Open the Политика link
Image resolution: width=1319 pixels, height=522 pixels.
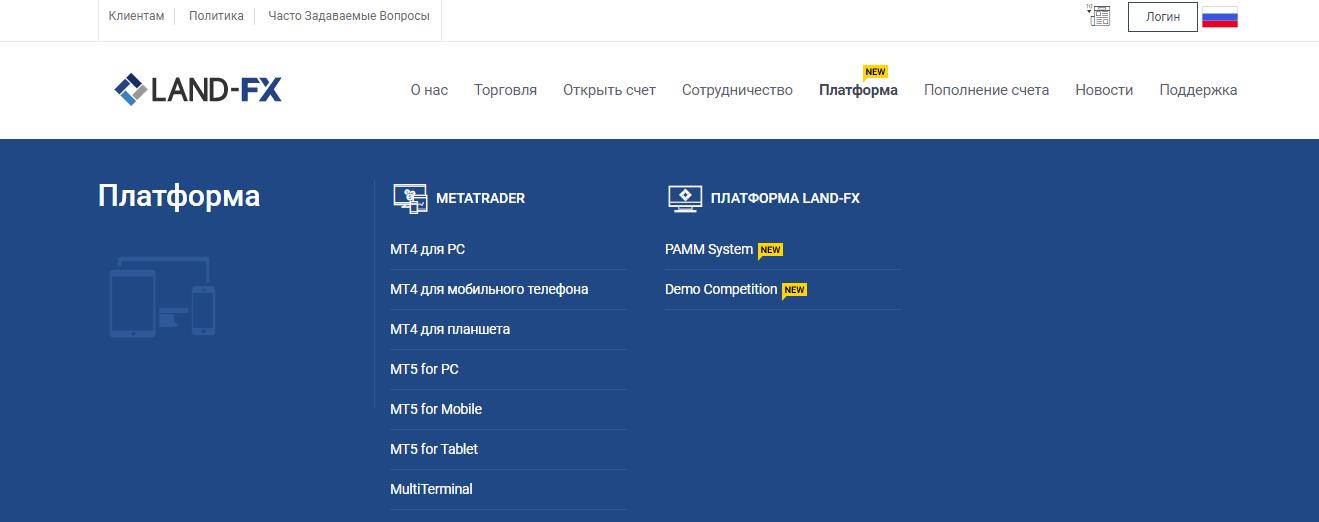tap(216, 16)
